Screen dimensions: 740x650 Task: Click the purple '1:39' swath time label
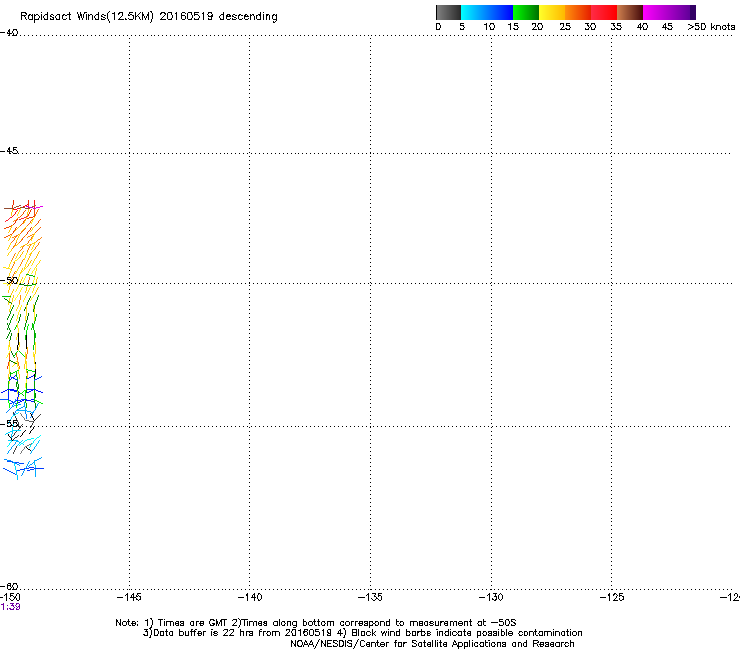point(10,607)
